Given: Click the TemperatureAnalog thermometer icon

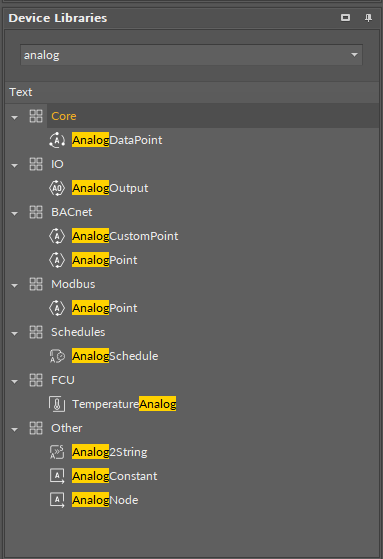Looking at the screenshot, I should (57, 404).
